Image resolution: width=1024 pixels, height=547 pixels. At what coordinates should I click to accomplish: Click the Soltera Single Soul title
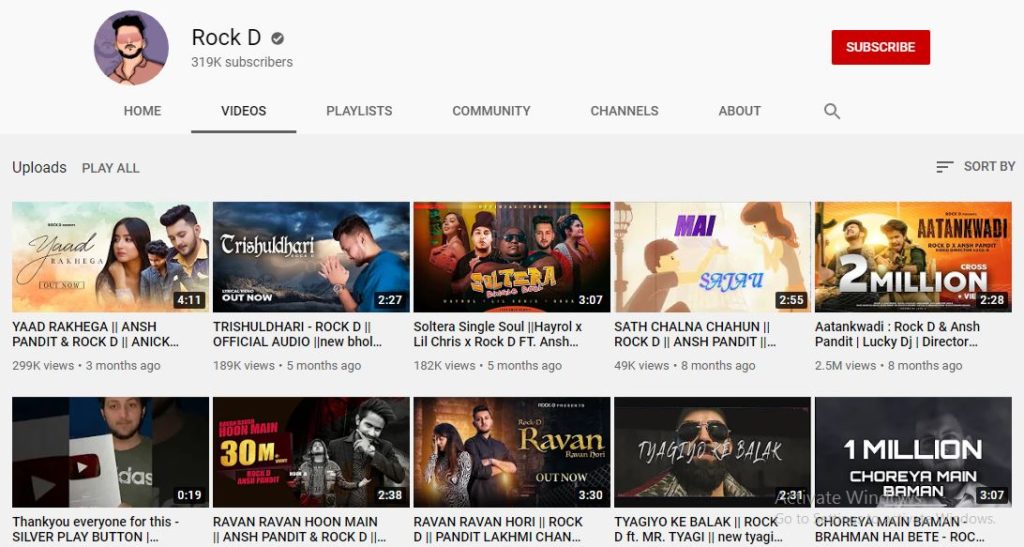coord(498,334)
